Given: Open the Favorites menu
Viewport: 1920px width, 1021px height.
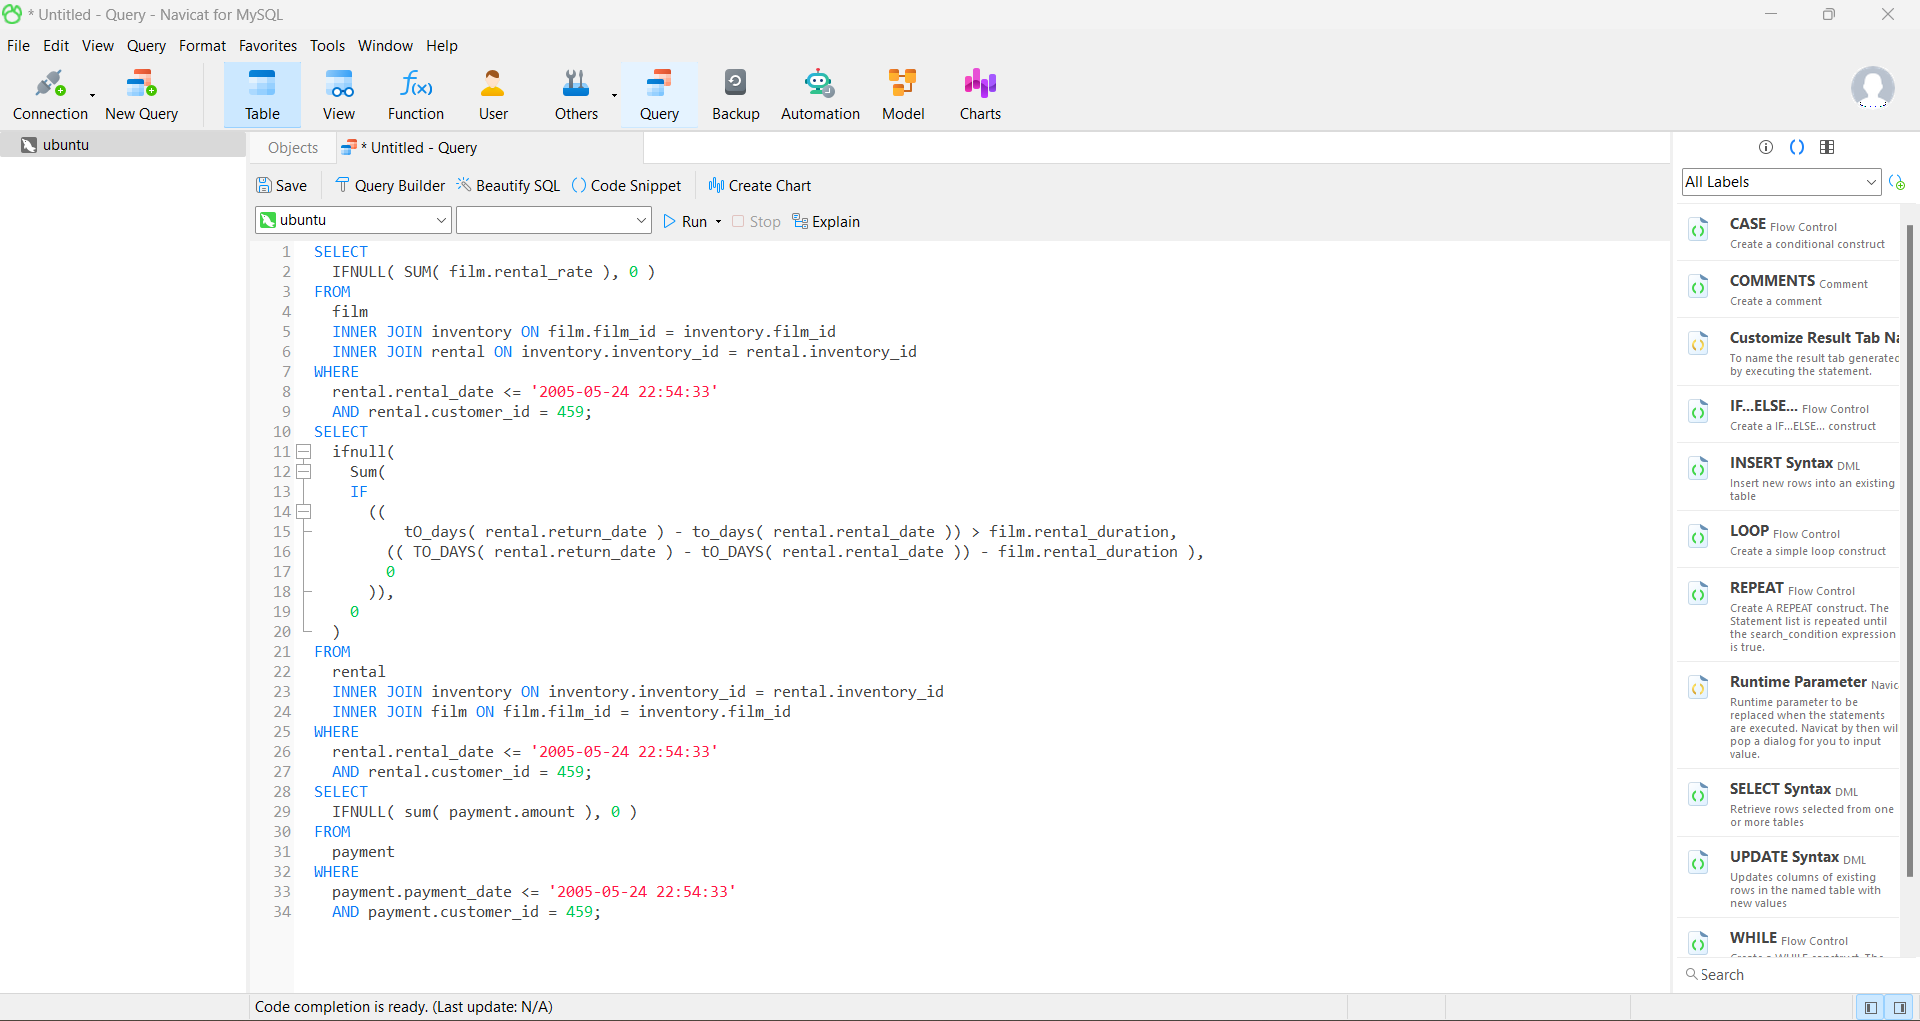Looking at the screenshot, I should tap(267, 46).
